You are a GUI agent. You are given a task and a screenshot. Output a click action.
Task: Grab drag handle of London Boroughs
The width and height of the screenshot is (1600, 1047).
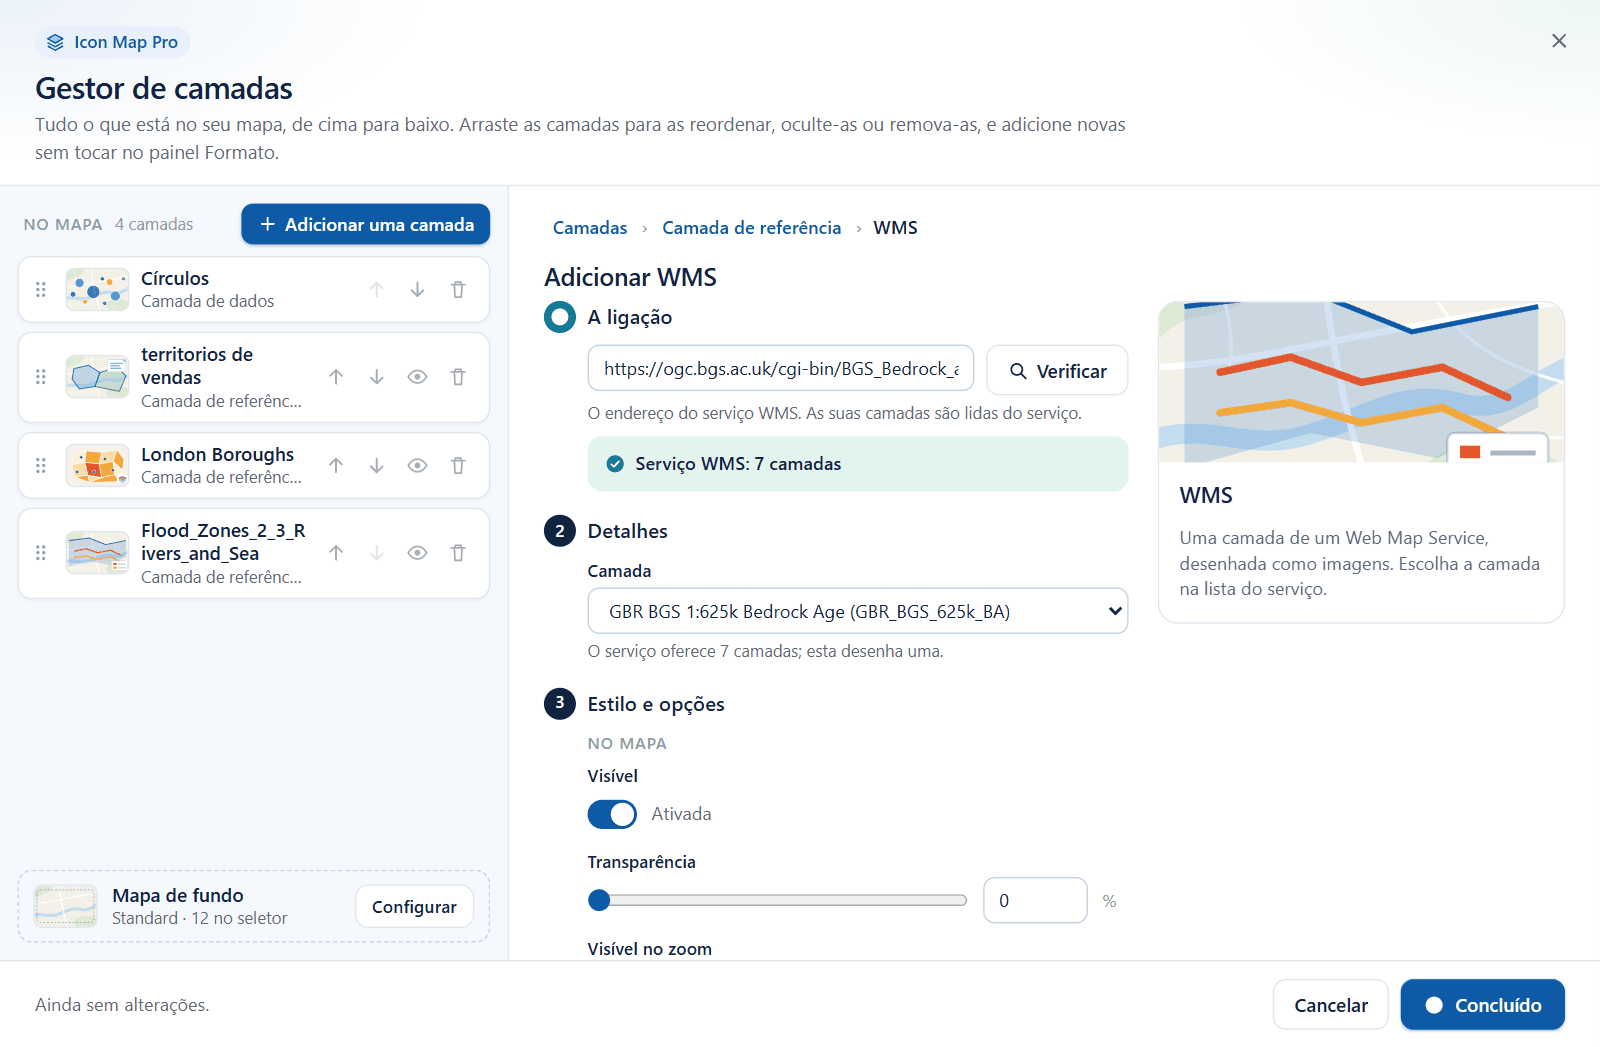(x=41, y=465)
